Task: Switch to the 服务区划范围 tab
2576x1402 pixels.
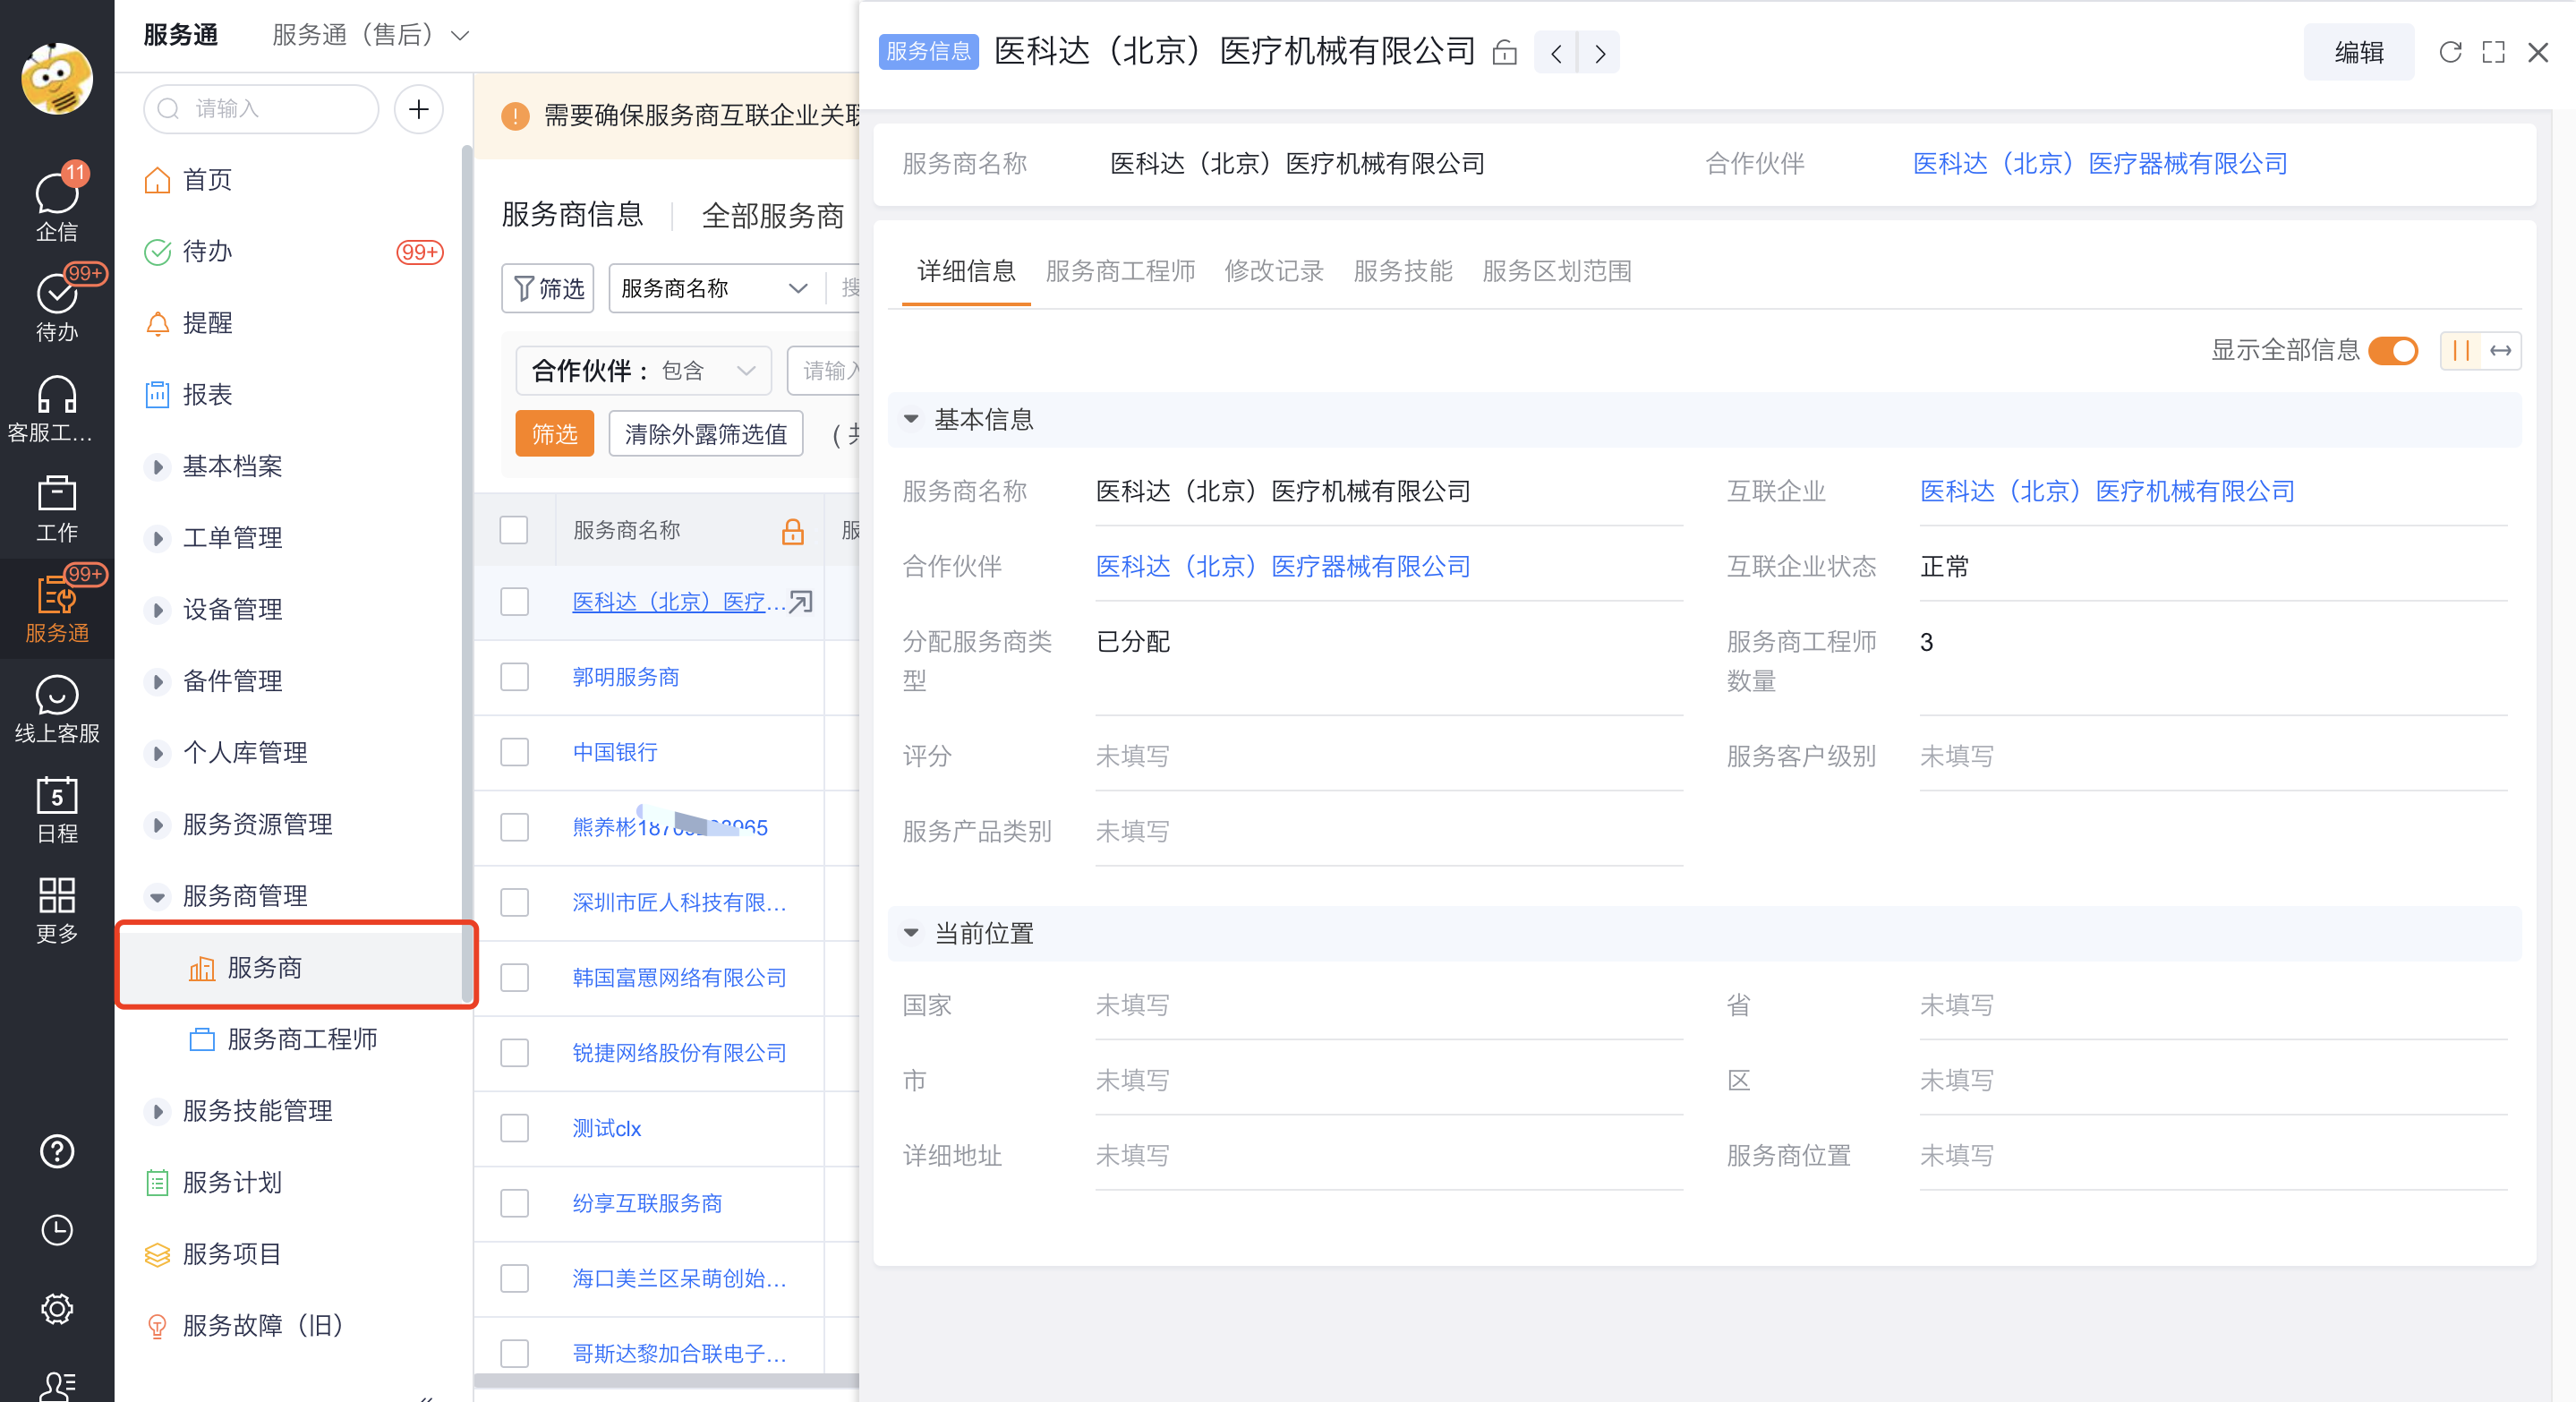Action: [1556, 271]
